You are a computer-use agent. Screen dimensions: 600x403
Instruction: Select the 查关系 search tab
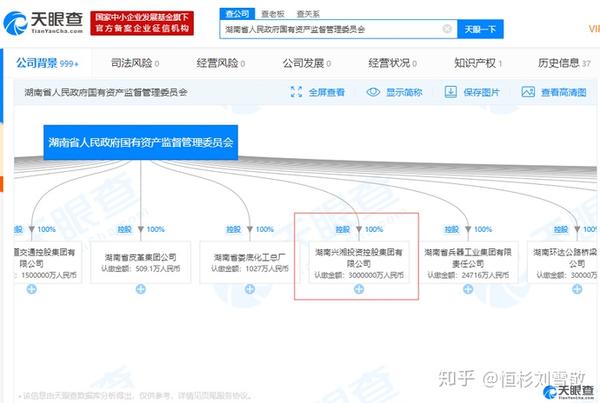(308, 14)
